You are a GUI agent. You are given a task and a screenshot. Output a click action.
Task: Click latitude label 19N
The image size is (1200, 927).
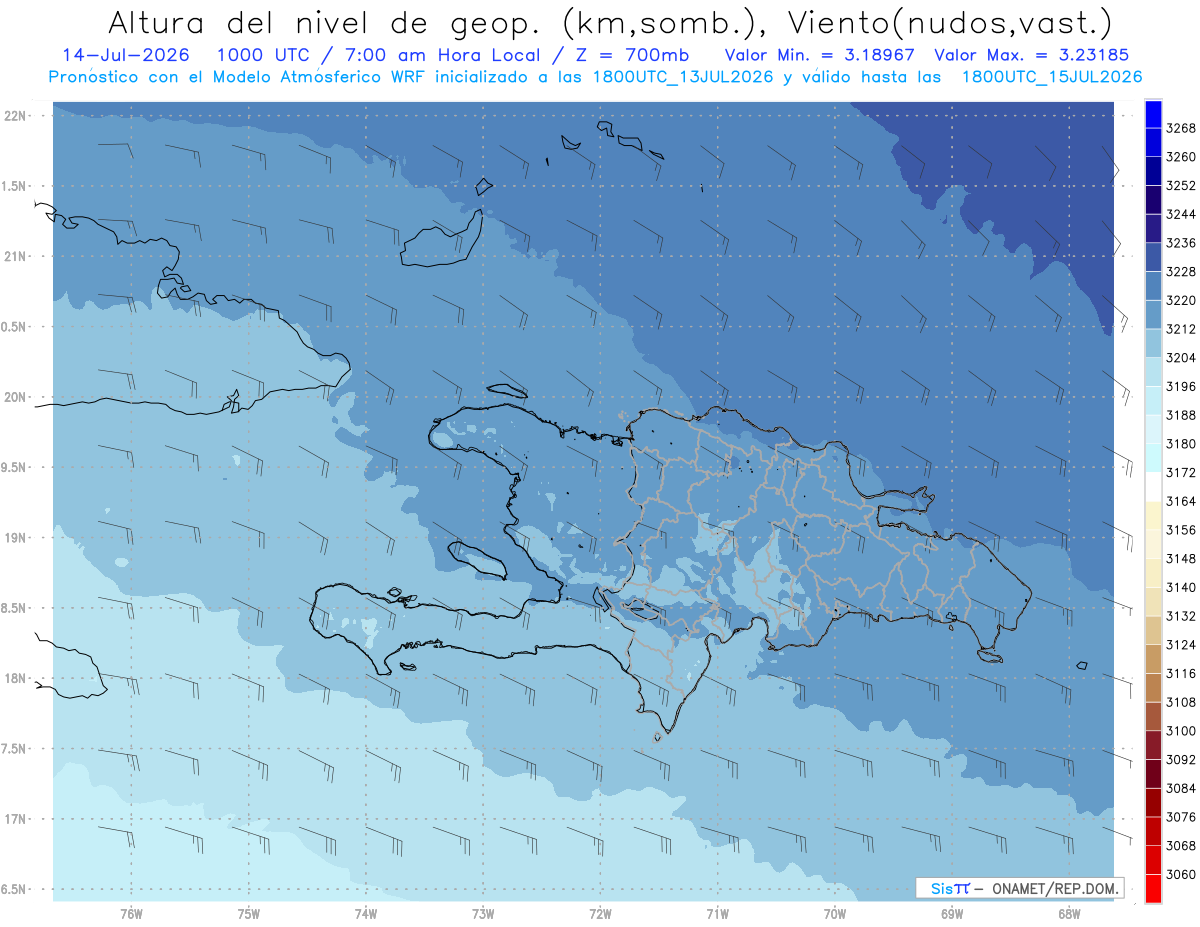click(x=16, y=538)
